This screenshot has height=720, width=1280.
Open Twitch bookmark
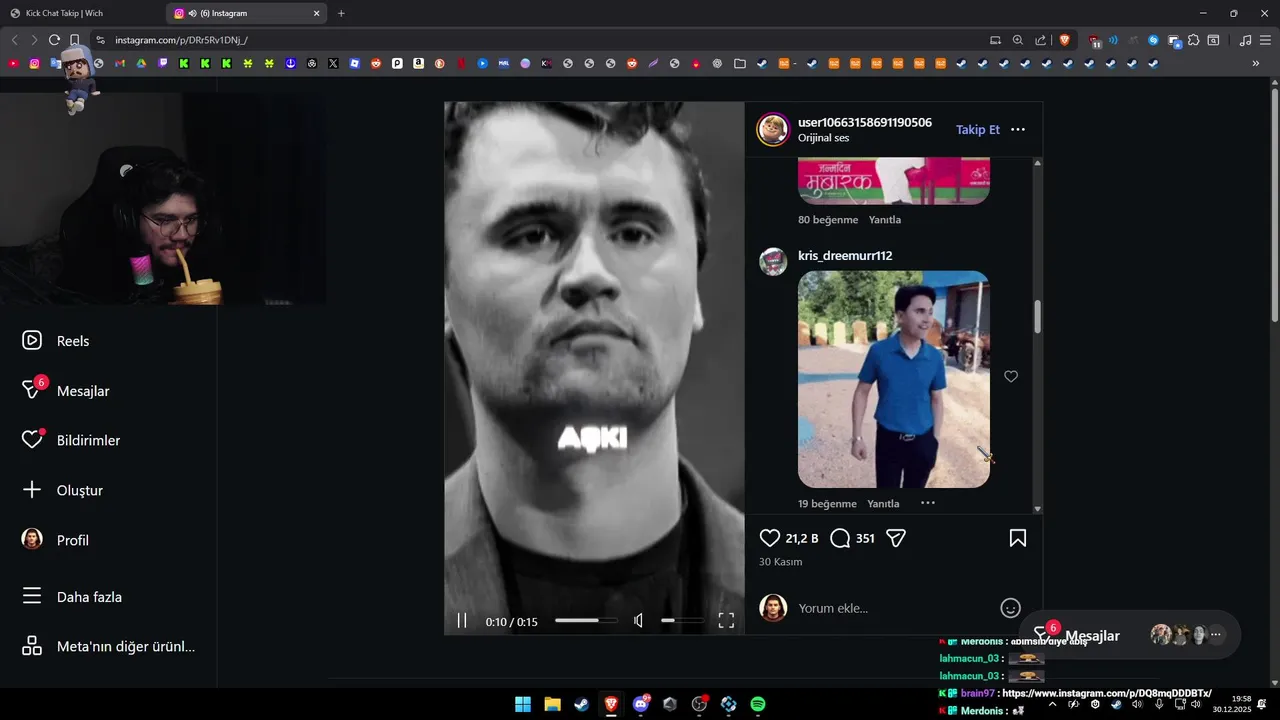point(162,63)
